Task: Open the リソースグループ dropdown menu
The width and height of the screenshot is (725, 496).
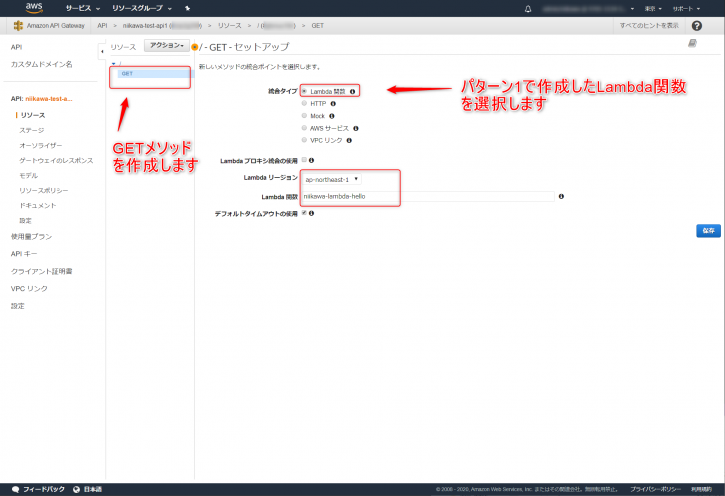Action: [141, 8]
